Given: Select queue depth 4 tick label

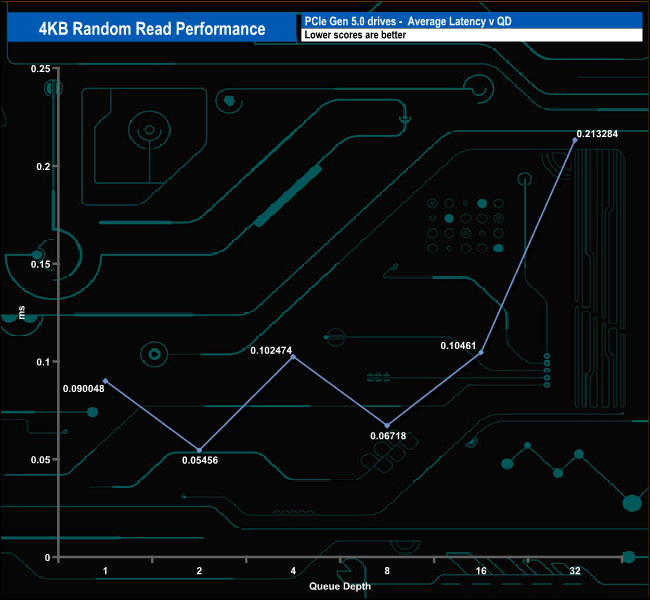Looking at the screenshot, I should click(x=293, y=571).
